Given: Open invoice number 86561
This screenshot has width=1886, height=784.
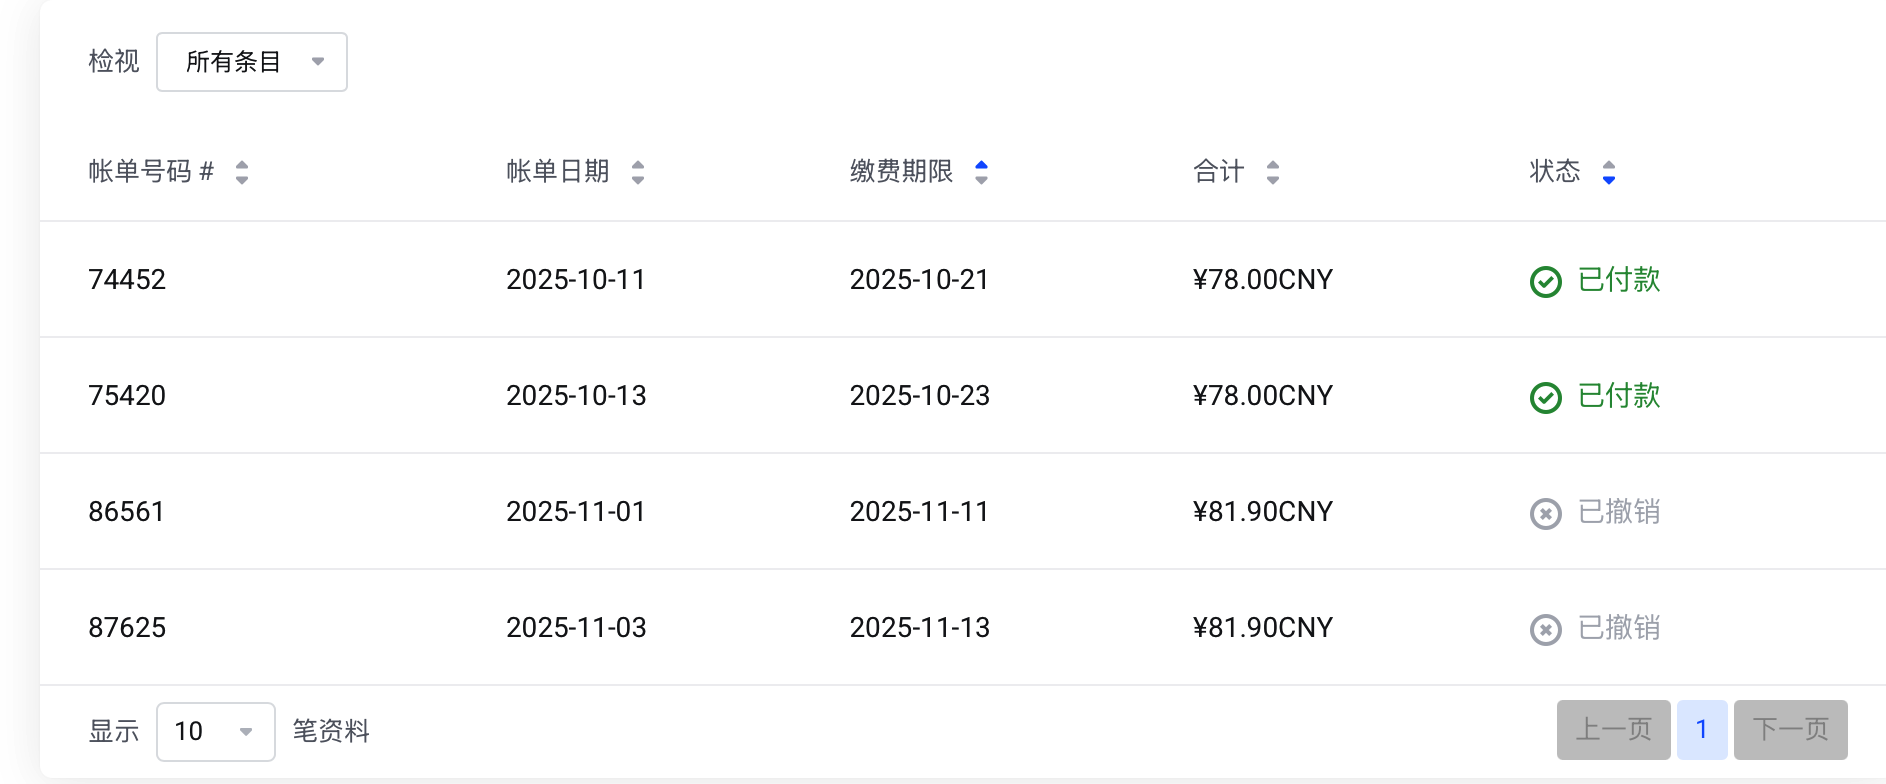Looking at the screenshot, I should coord(126,512).
